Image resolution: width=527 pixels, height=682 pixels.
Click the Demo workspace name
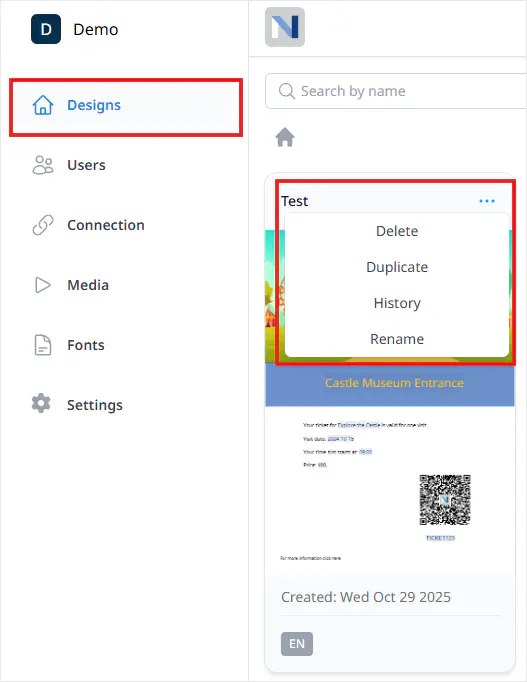96,30
